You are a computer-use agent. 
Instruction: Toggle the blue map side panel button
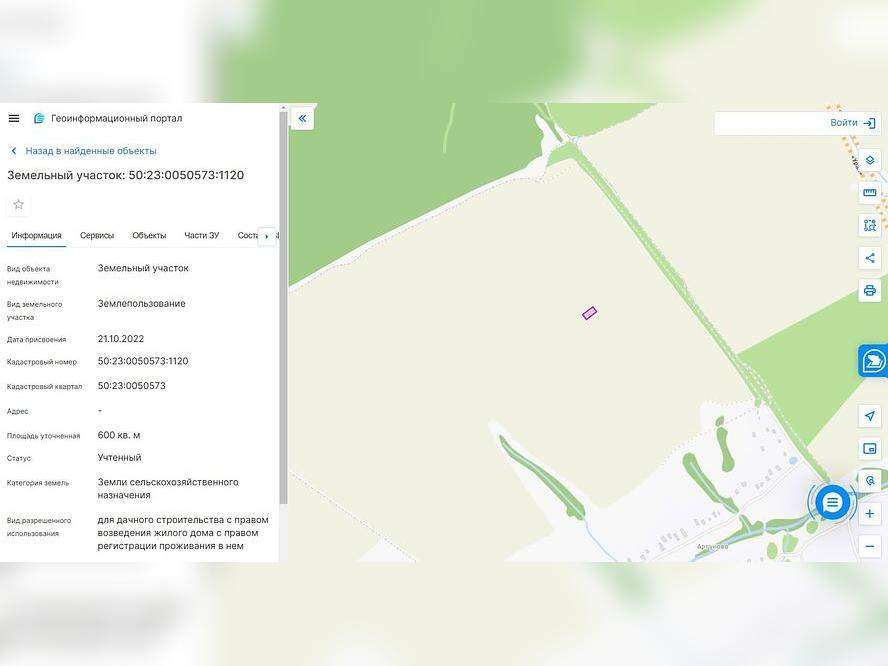point(872,360)
